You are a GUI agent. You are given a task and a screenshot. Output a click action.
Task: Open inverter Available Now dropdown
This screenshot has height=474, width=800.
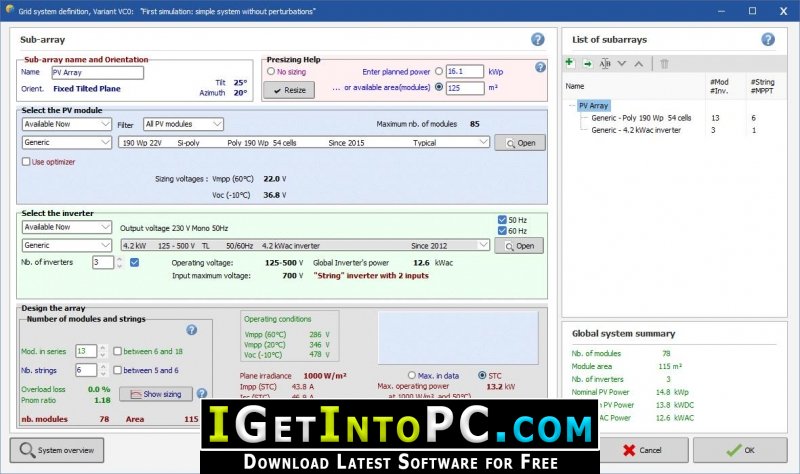[67, 227]
